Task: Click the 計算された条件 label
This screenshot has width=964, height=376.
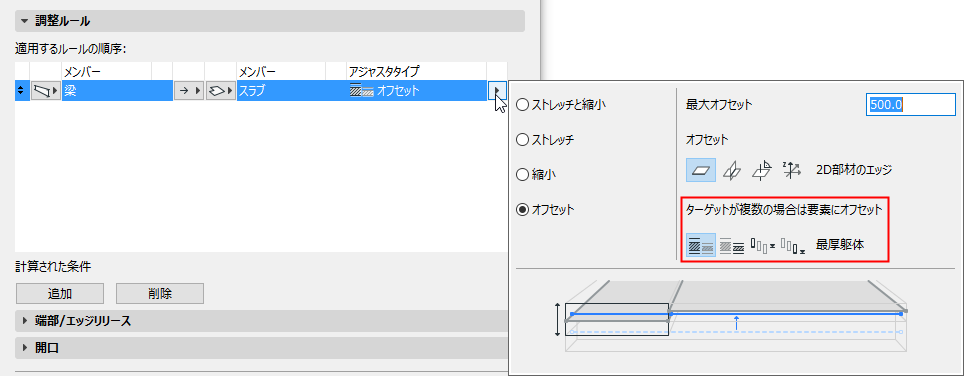Action: [53, 266]
